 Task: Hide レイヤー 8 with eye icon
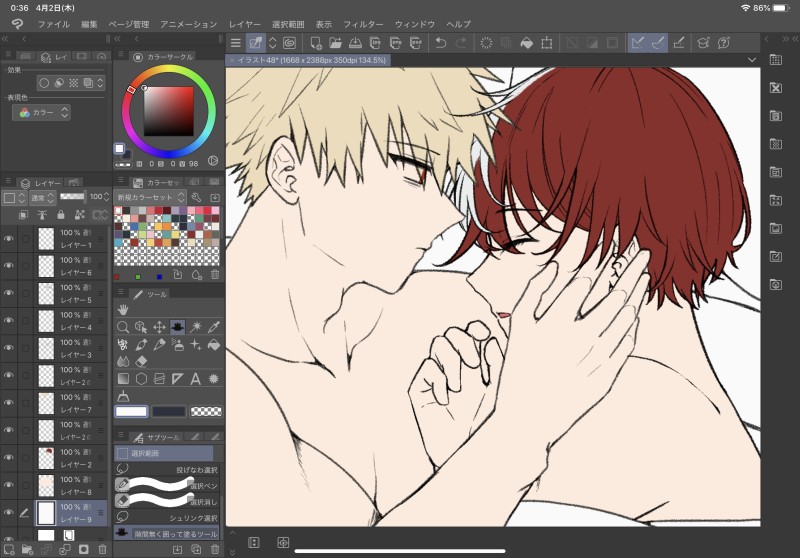[x=9, y=485]
